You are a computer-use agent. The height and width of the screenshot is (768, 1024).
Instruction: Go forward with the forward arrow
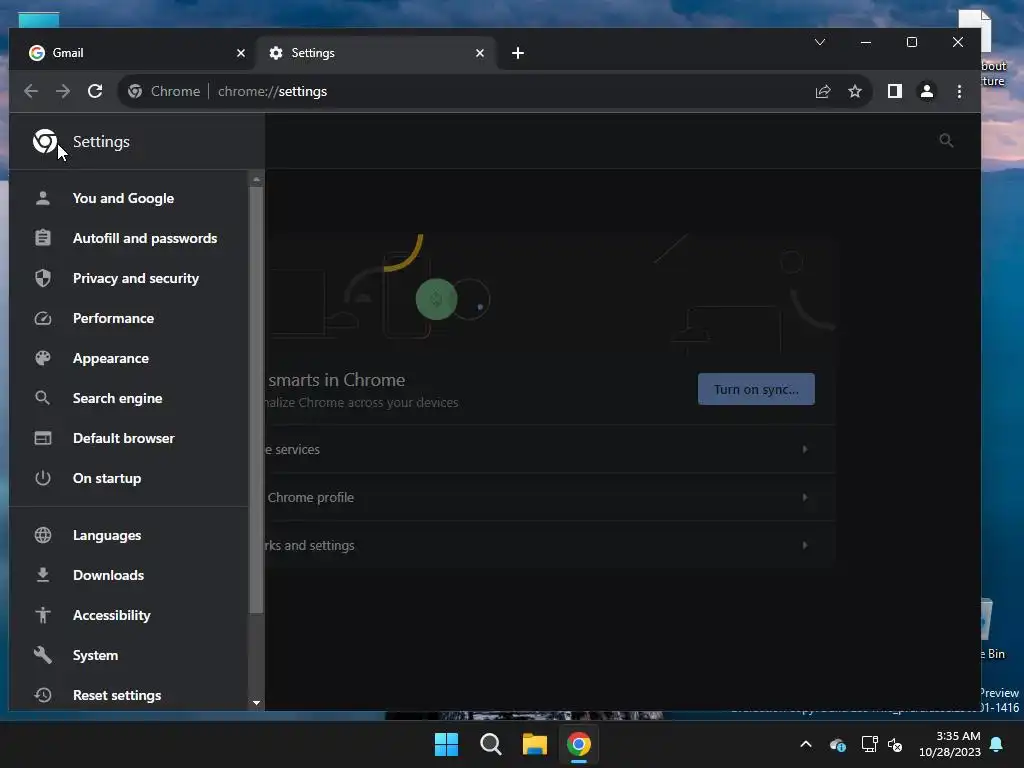[x=63, y=91]
